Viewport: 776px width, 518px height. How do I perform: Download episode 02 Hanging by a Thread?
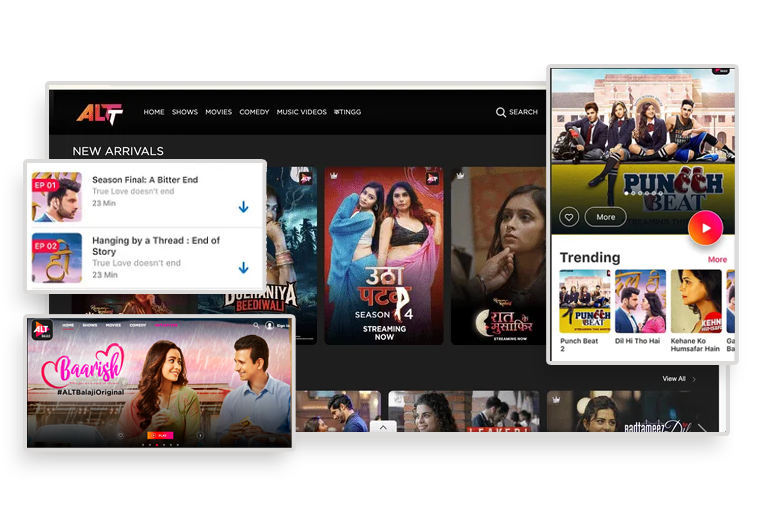pyautogui.click(x=243, y=267)
